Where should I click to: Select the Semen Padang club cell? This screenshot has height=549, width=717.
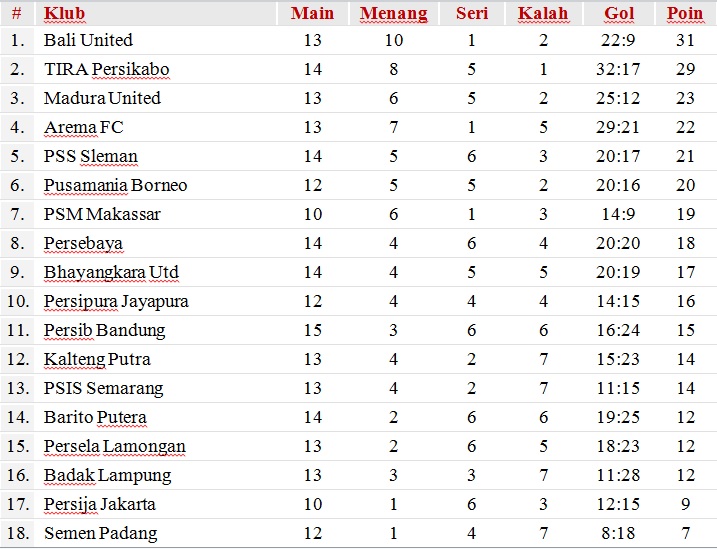[100, 533]
